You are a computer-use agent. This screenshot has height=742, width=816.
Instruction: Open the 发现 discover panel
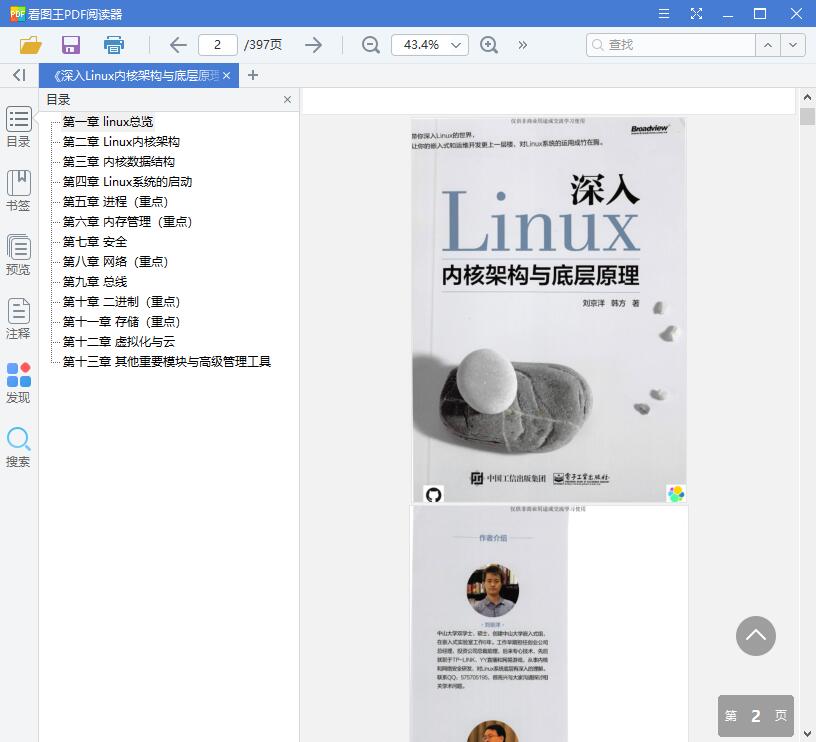[18, 383]
